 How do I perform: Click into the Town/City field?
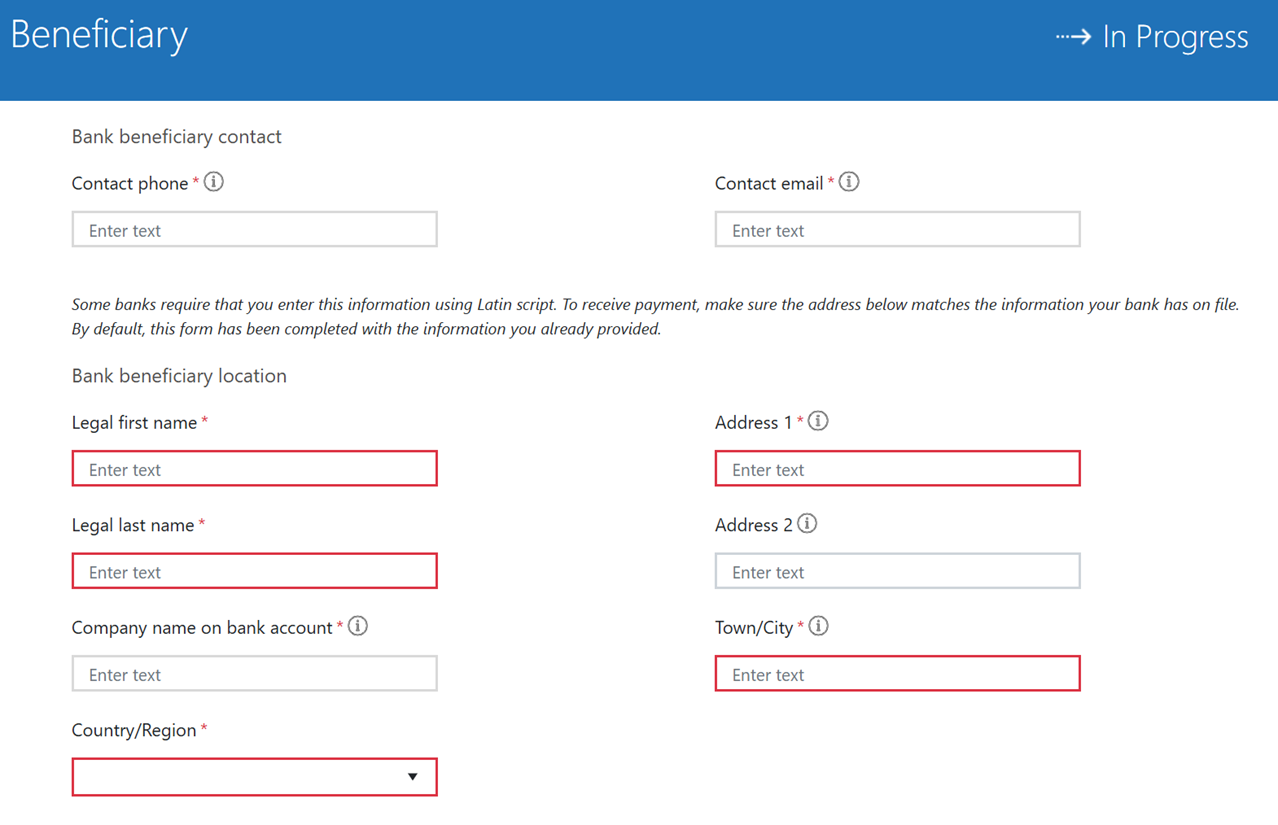(897, 674)
